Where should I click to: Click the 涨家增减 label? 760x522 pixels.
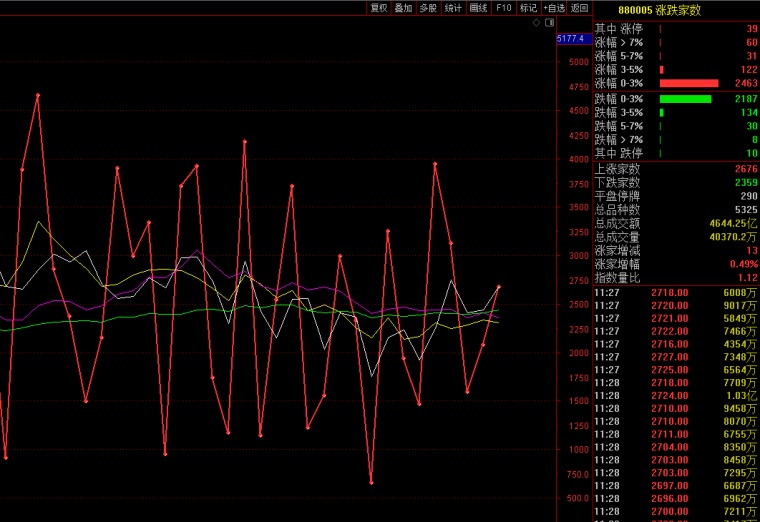pos(617,251)
